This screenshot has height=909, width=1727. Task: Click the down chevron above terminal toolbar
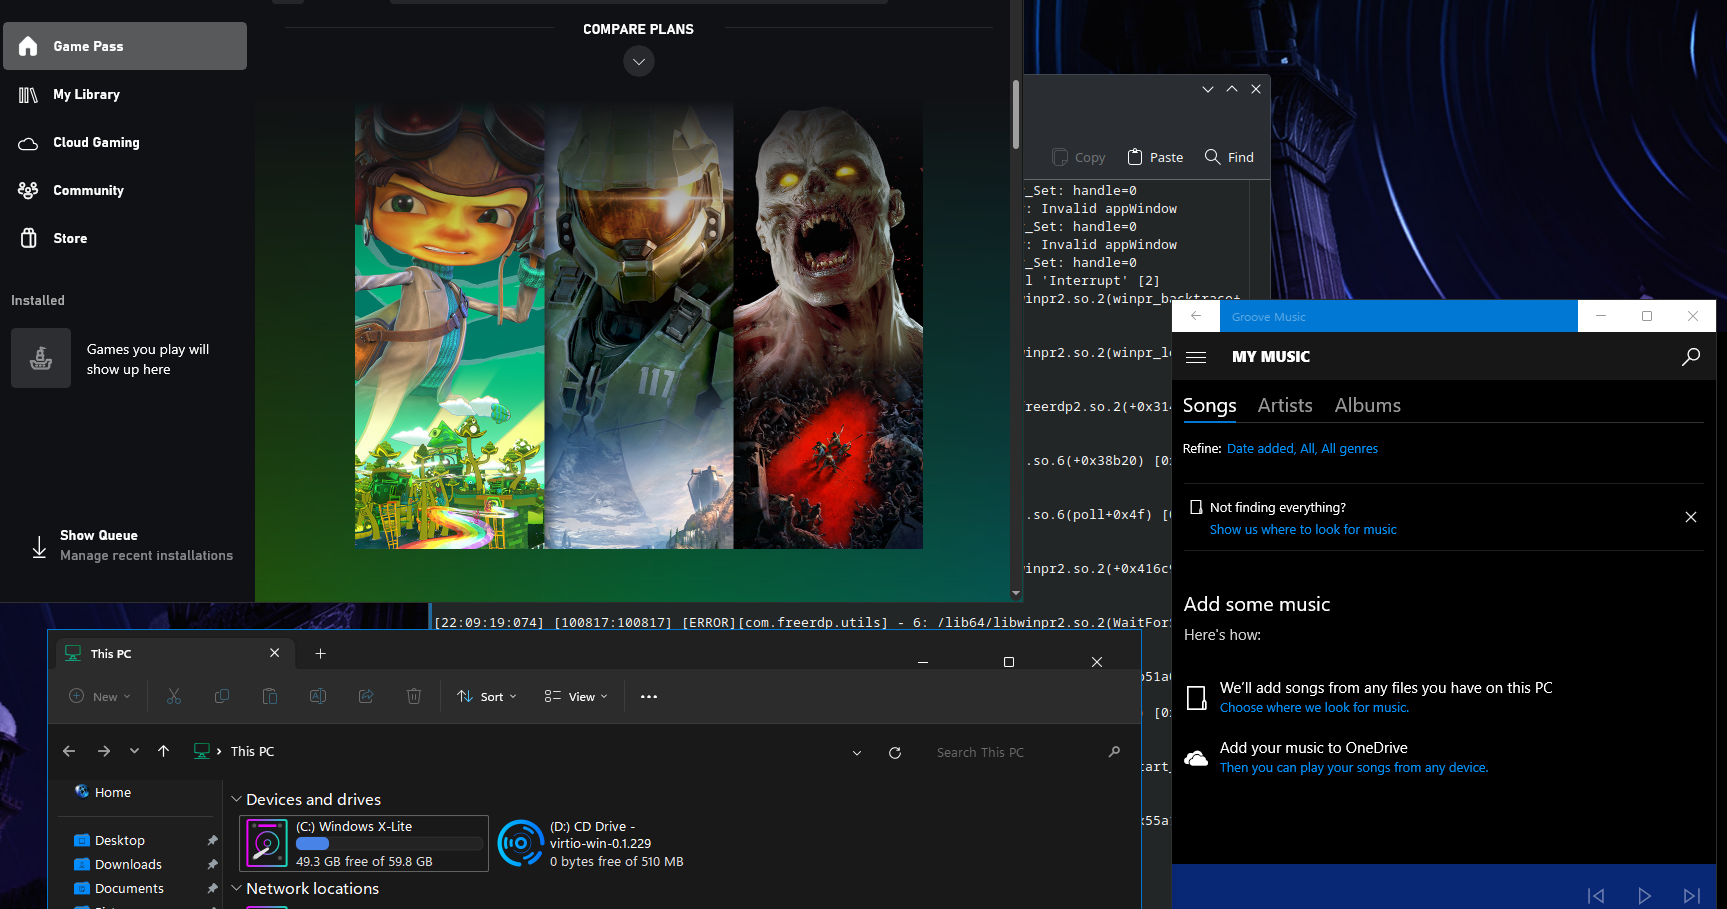point(1208,89)
